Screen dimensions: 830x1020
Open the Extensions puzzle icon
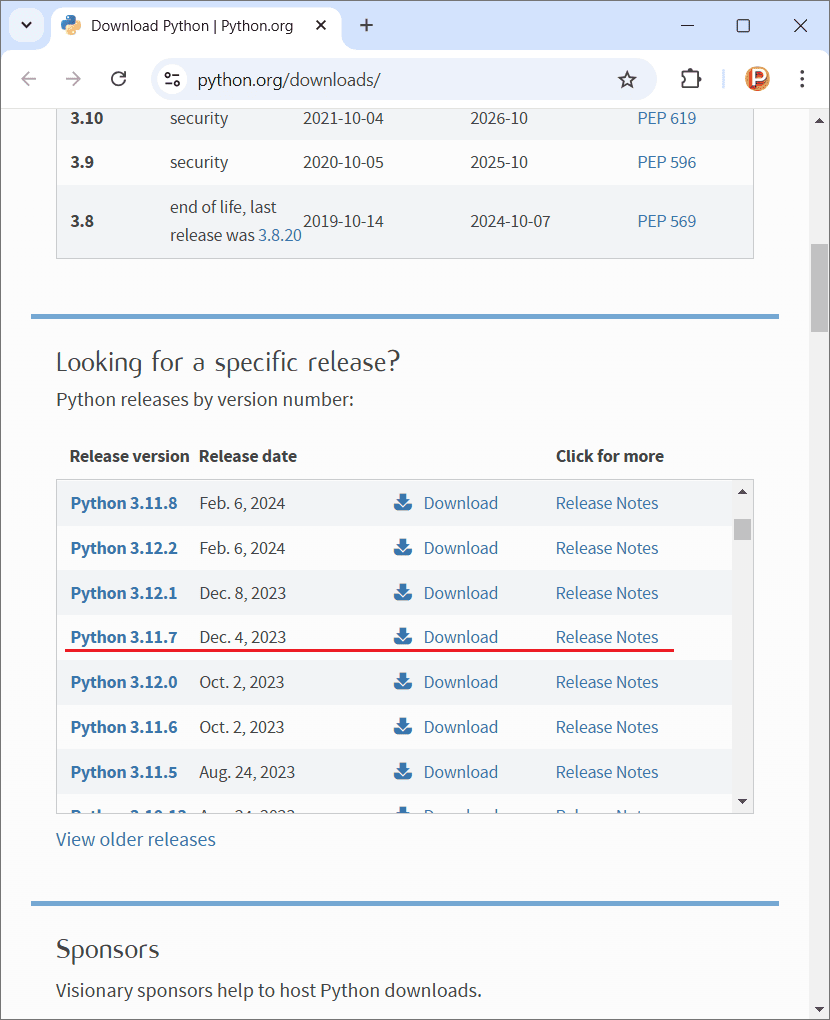tap(690, 79)
